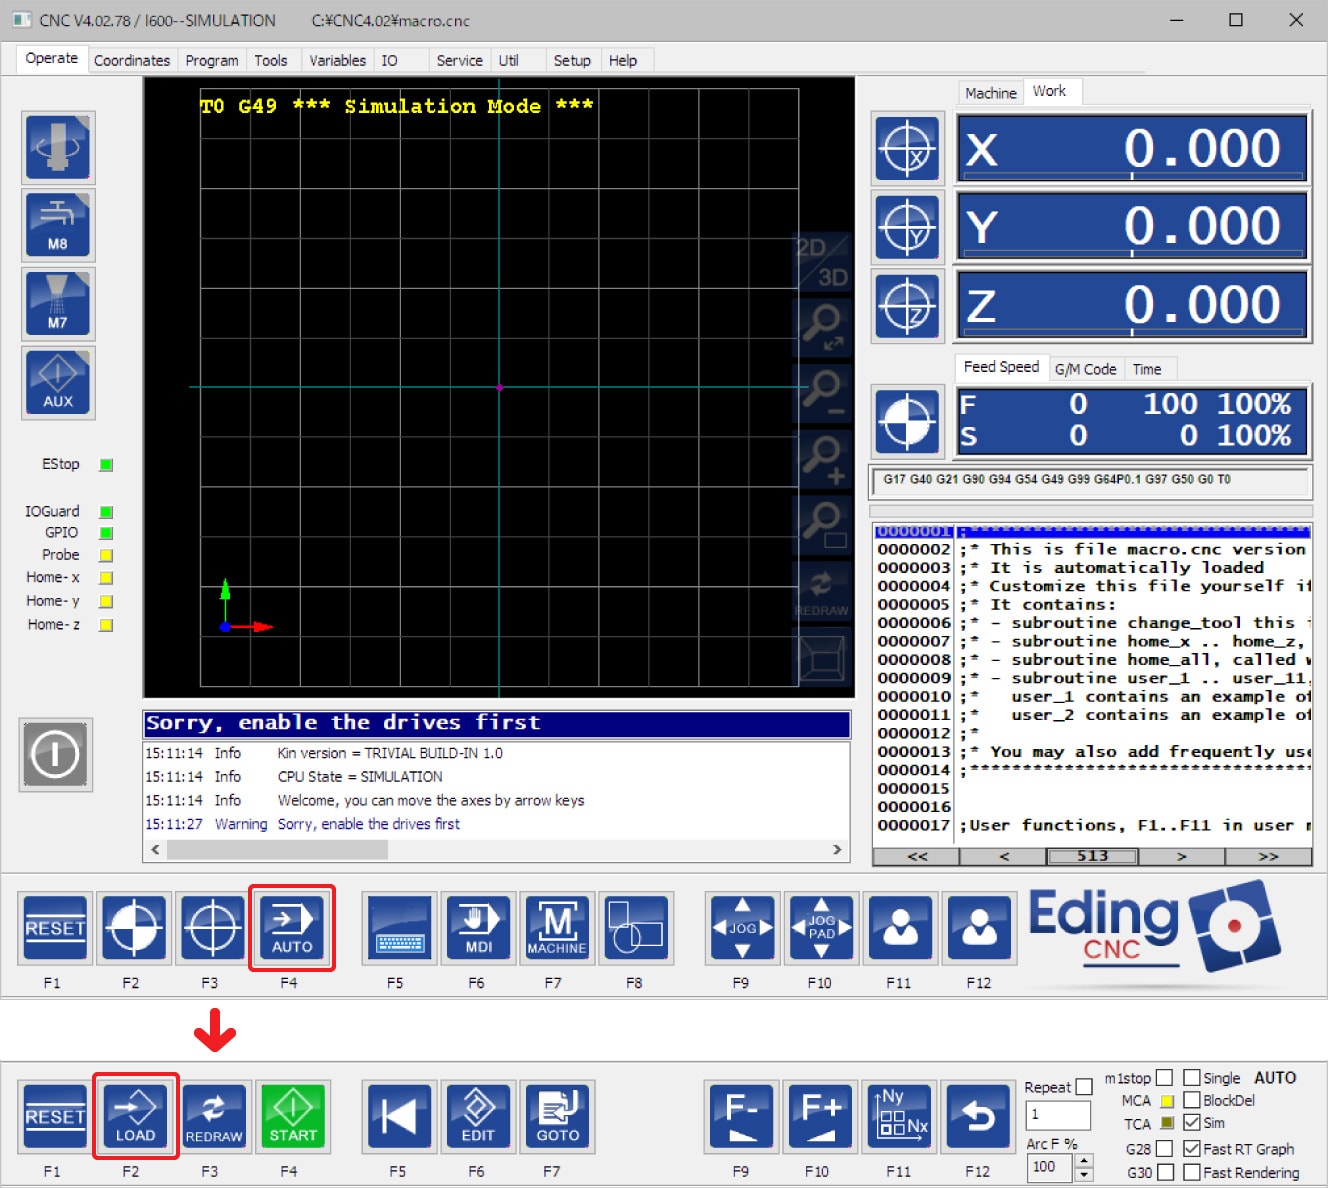Open the Variables tab
The image size is (1328, 1188).
[337, 60]
